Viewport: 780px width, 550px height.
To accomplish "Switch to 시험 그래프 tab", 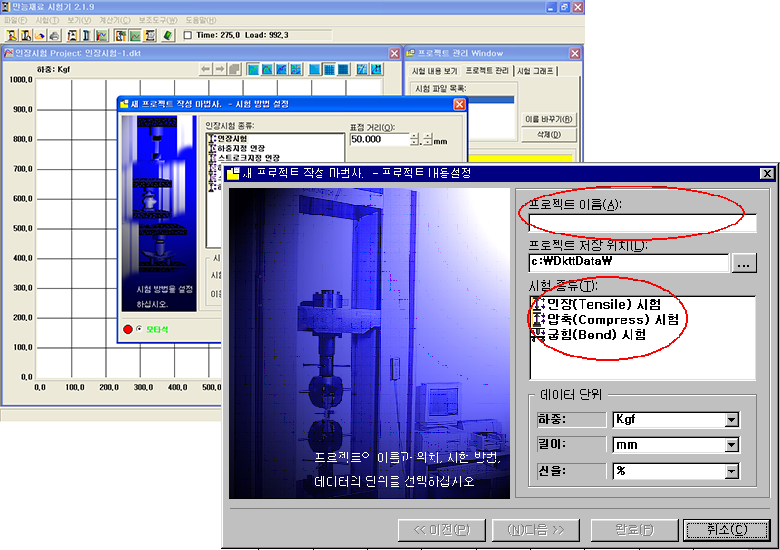I will click(535, 71).
